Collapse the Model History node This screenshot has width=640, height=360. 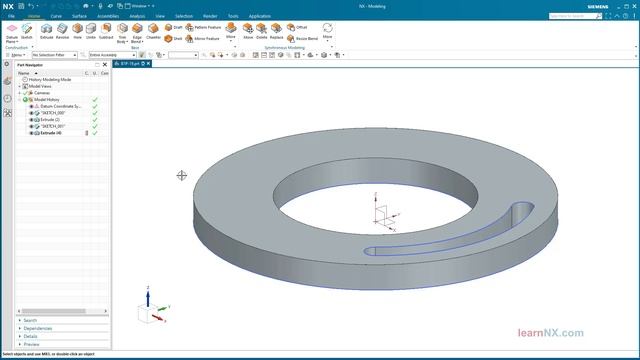click(19, 100)
